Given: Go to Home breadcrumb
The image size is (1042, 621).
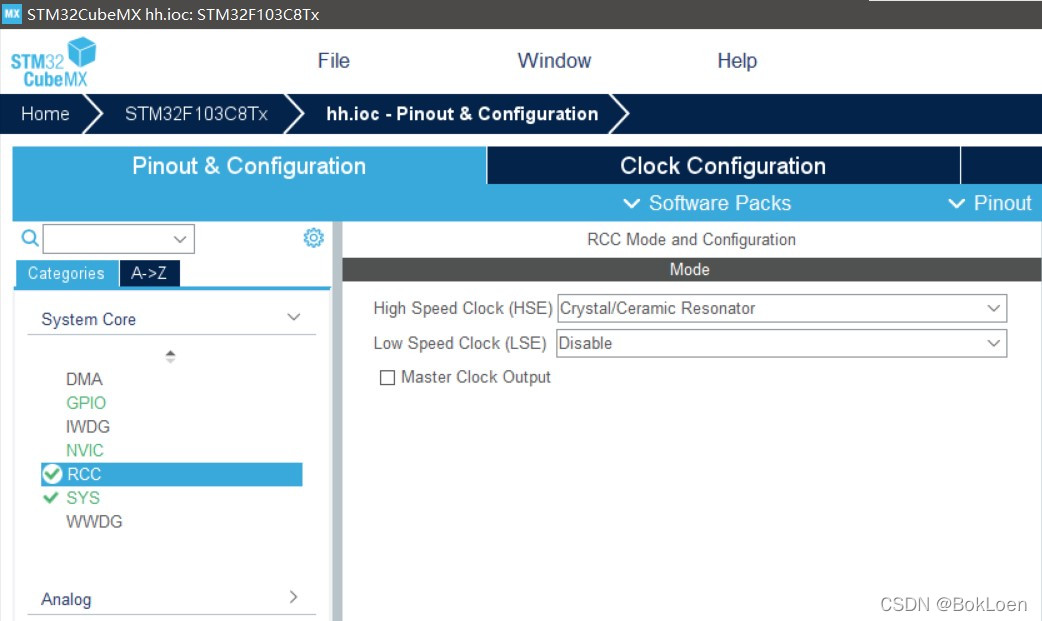Looking at the screenshot, I should click(x=45, y=114).
